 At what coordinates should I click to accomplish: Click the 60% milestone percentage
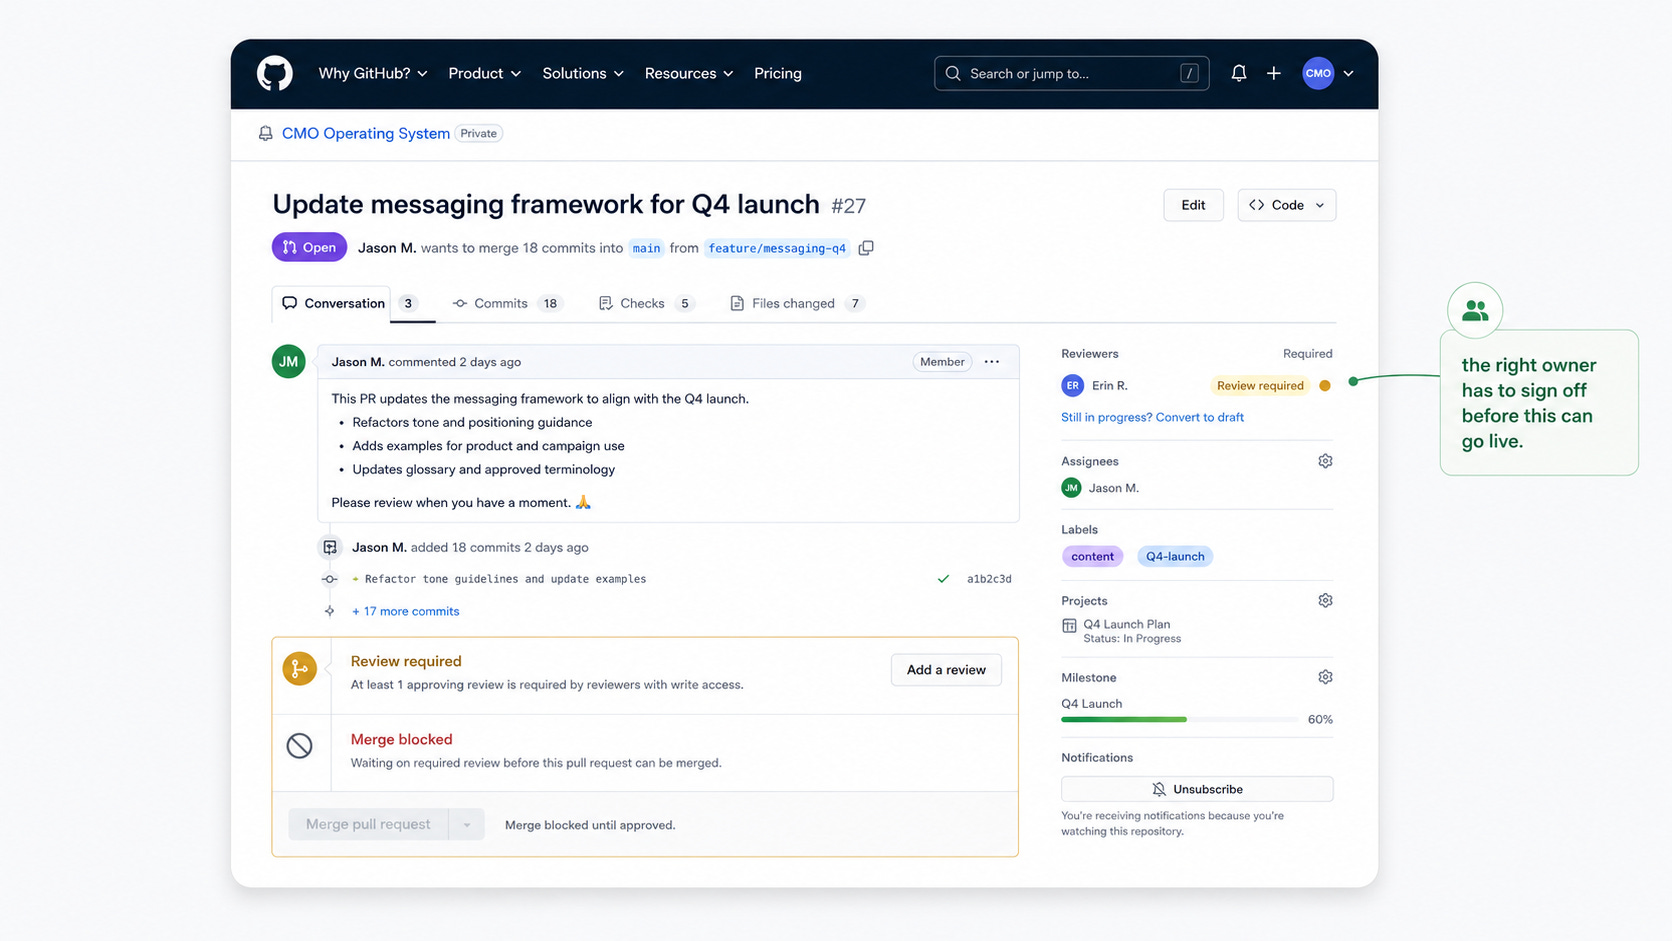[1320, 719]
